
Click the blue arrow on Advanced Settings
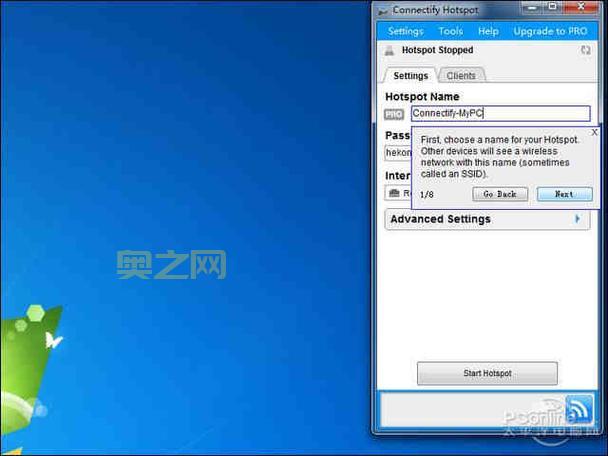pos(577,219)
